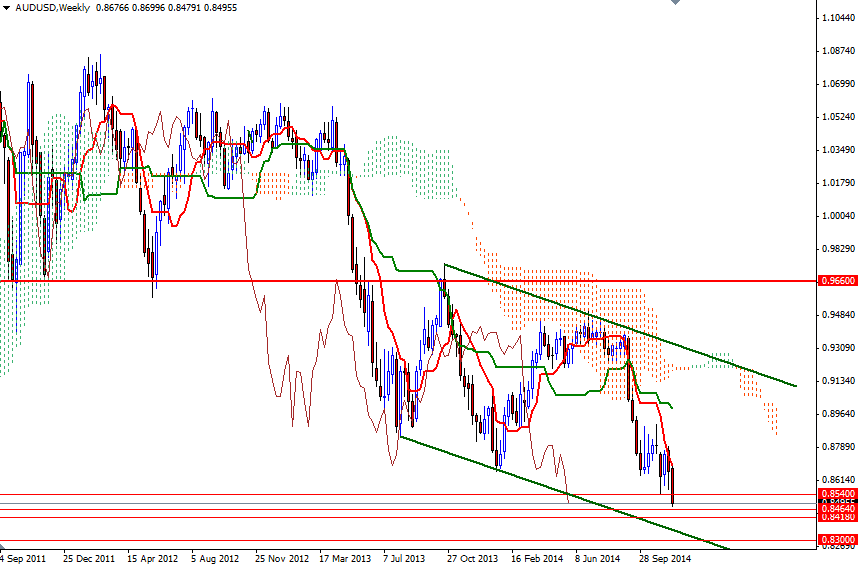858x566 pixels.
Task: Select the 0.85400 red price label
Action: tap(837, 494)
